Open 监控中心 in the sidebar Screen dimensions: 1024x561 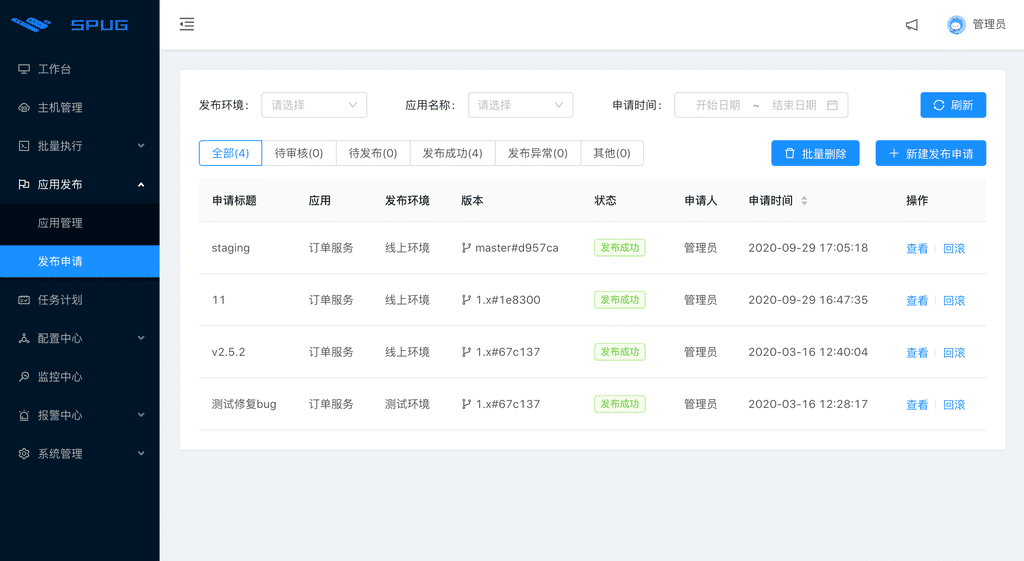coord(60,377)
